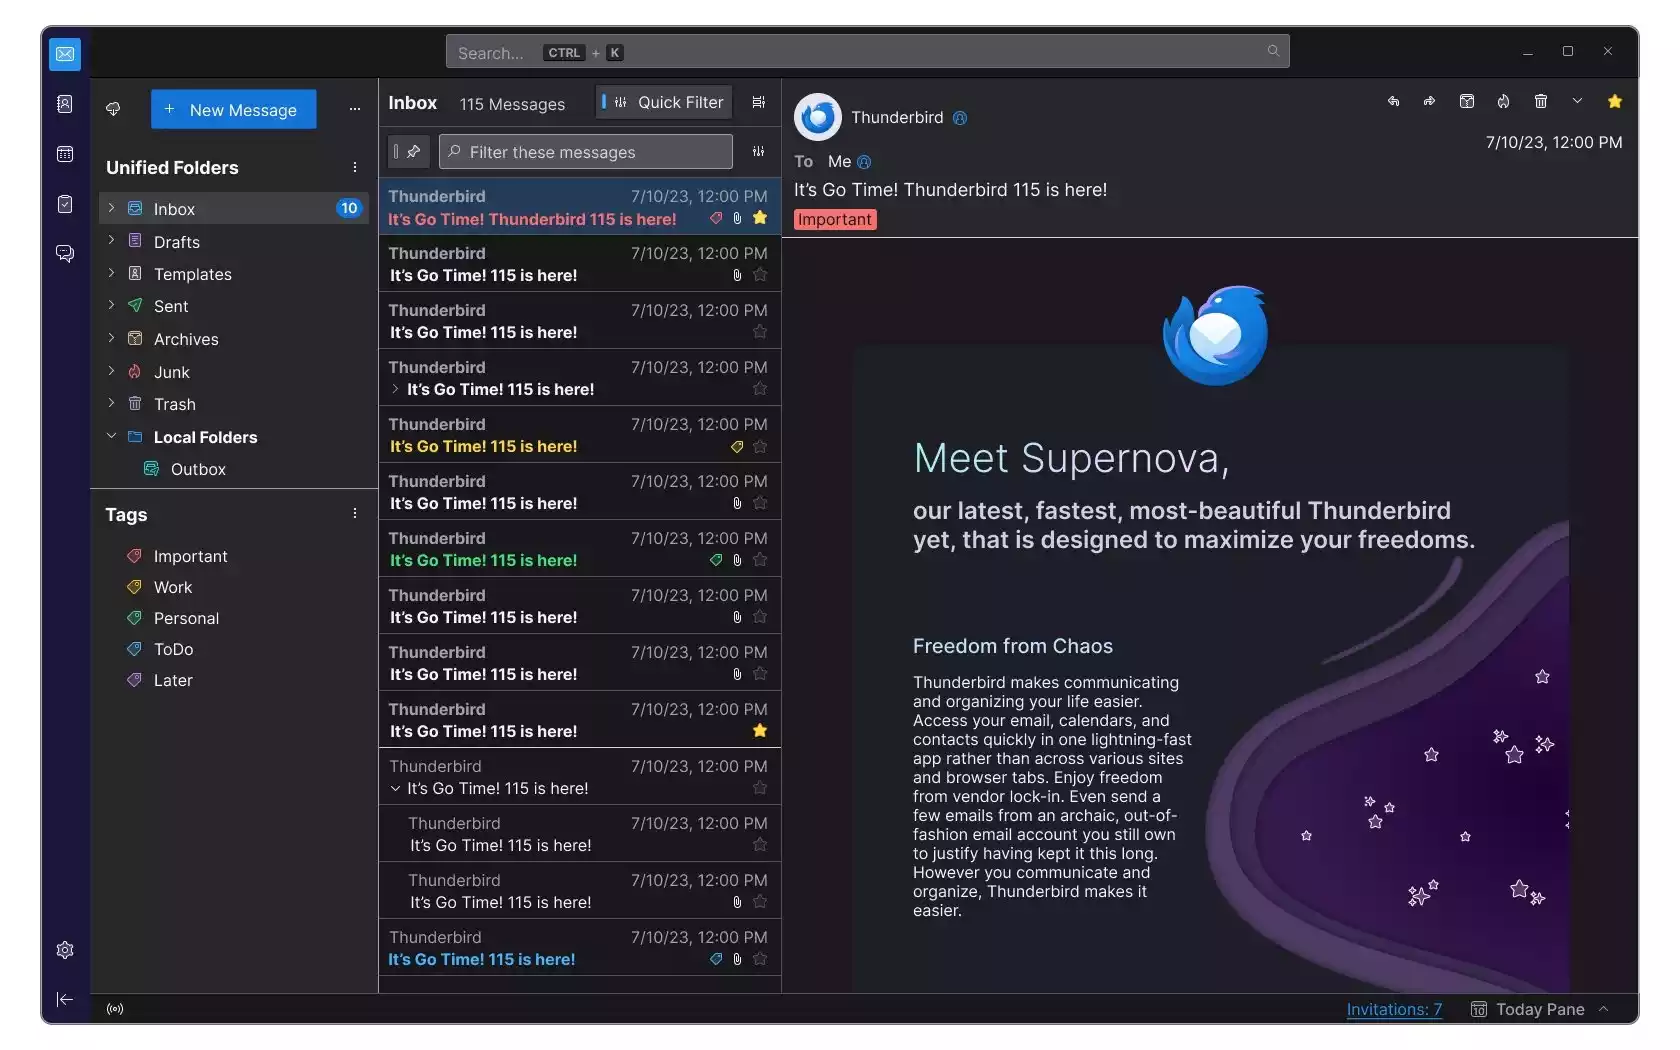This screenshot has width=1680, height=1050.
Task: Expand the Inbox folder tree
Action: point(111,208)
